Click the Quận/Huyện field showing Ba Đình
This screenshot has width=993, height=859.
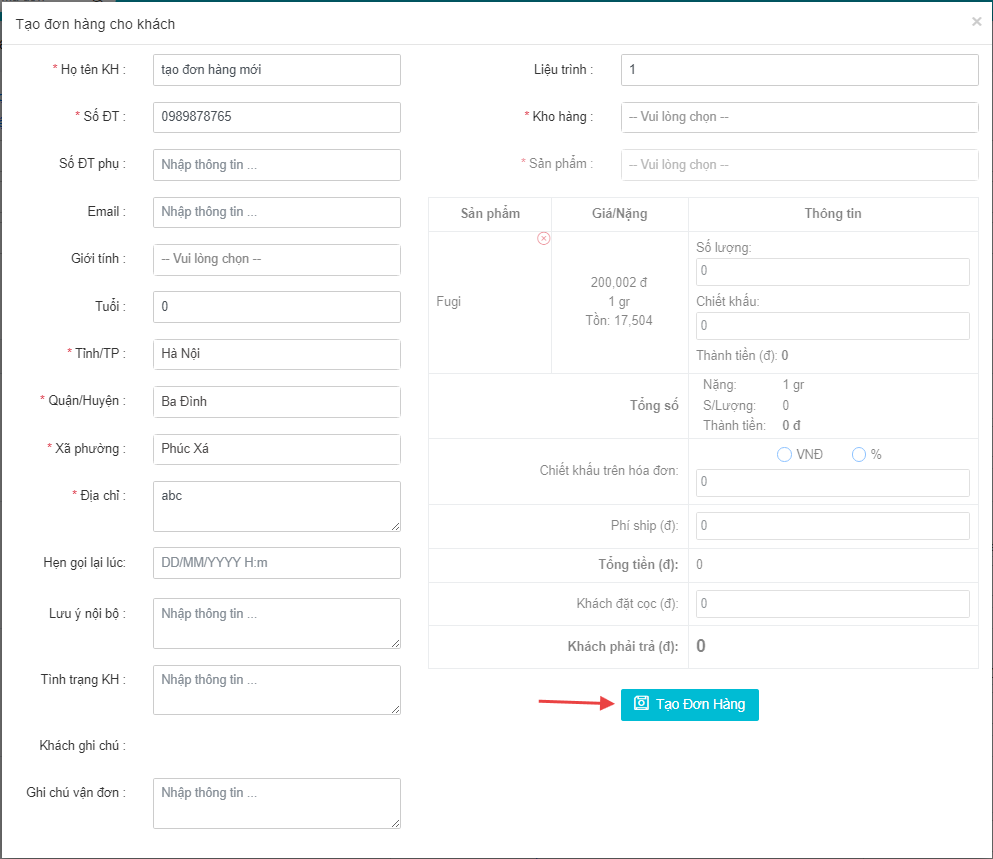pos(276,401)
